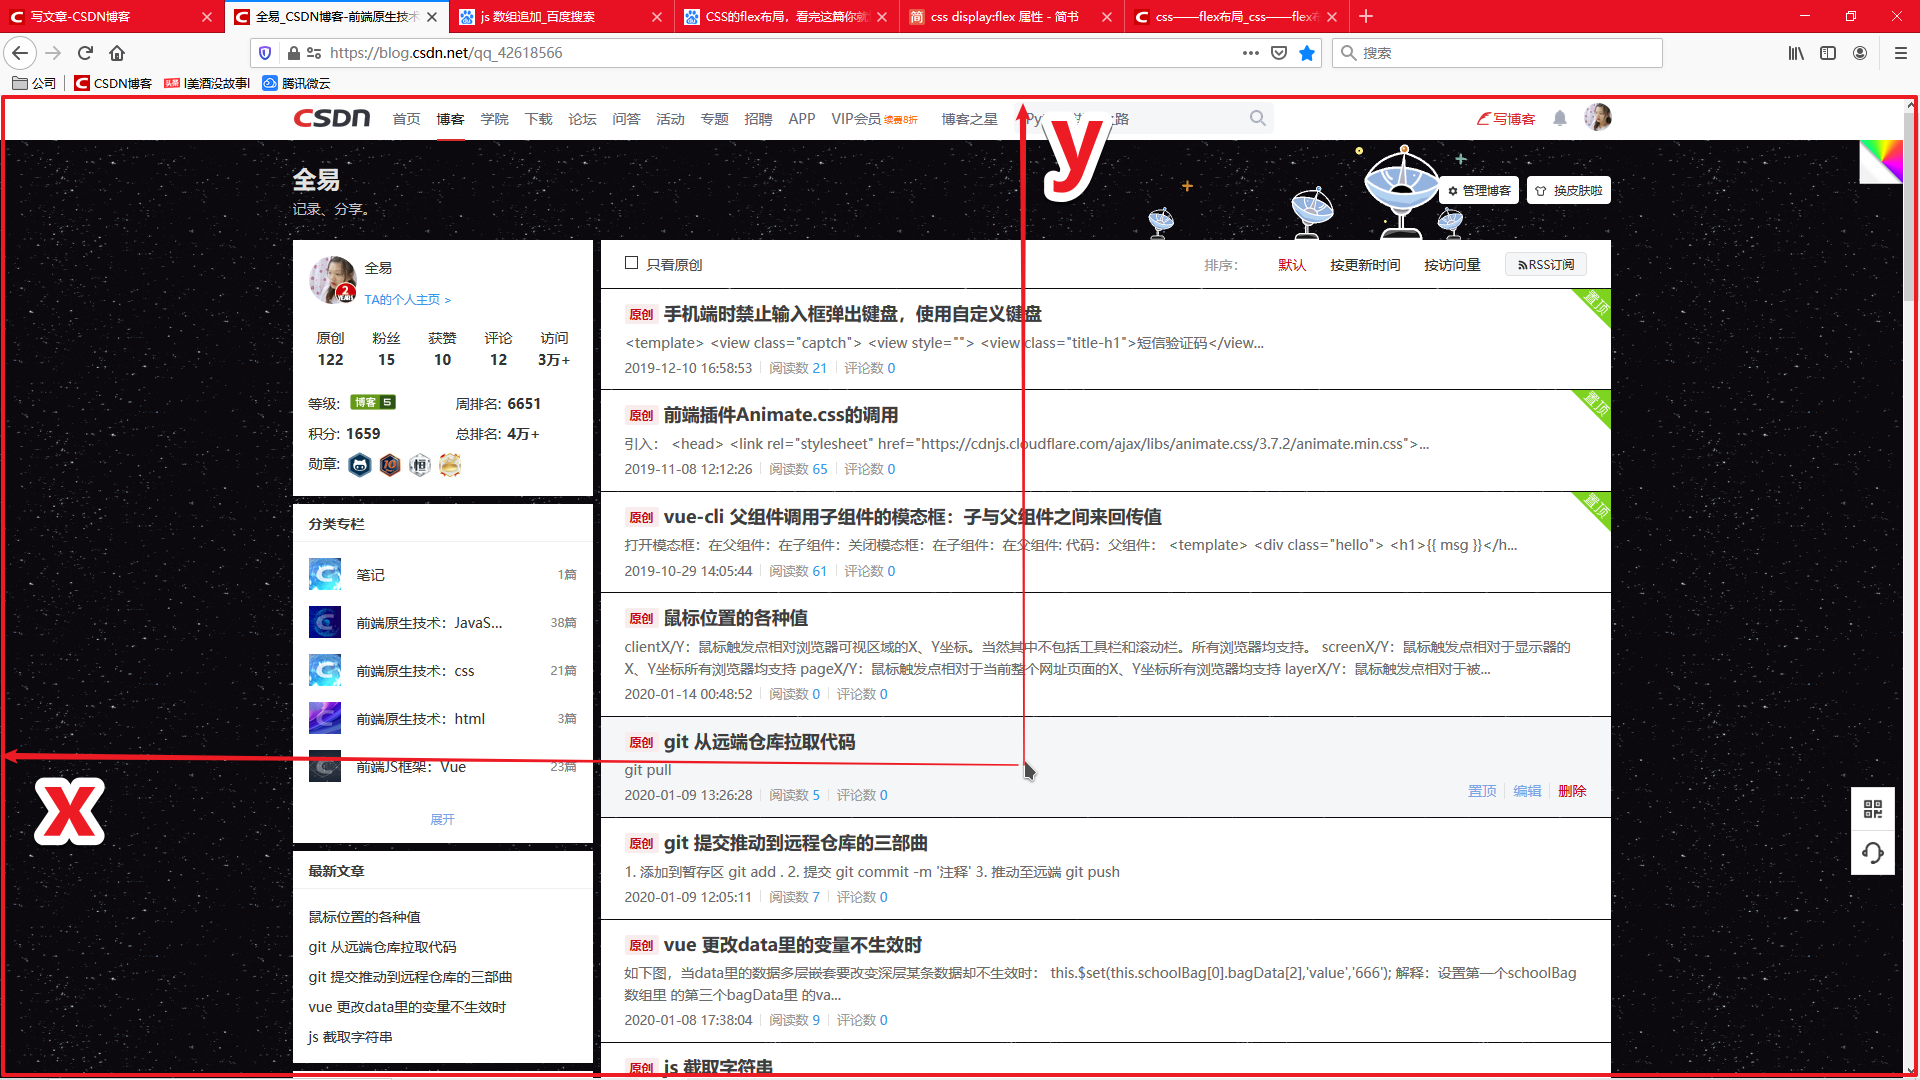The height and width of the screenshot is (1080, 1920).
Task: Click 置顶 on the git pull article
Action: [x=1482, y=791]
